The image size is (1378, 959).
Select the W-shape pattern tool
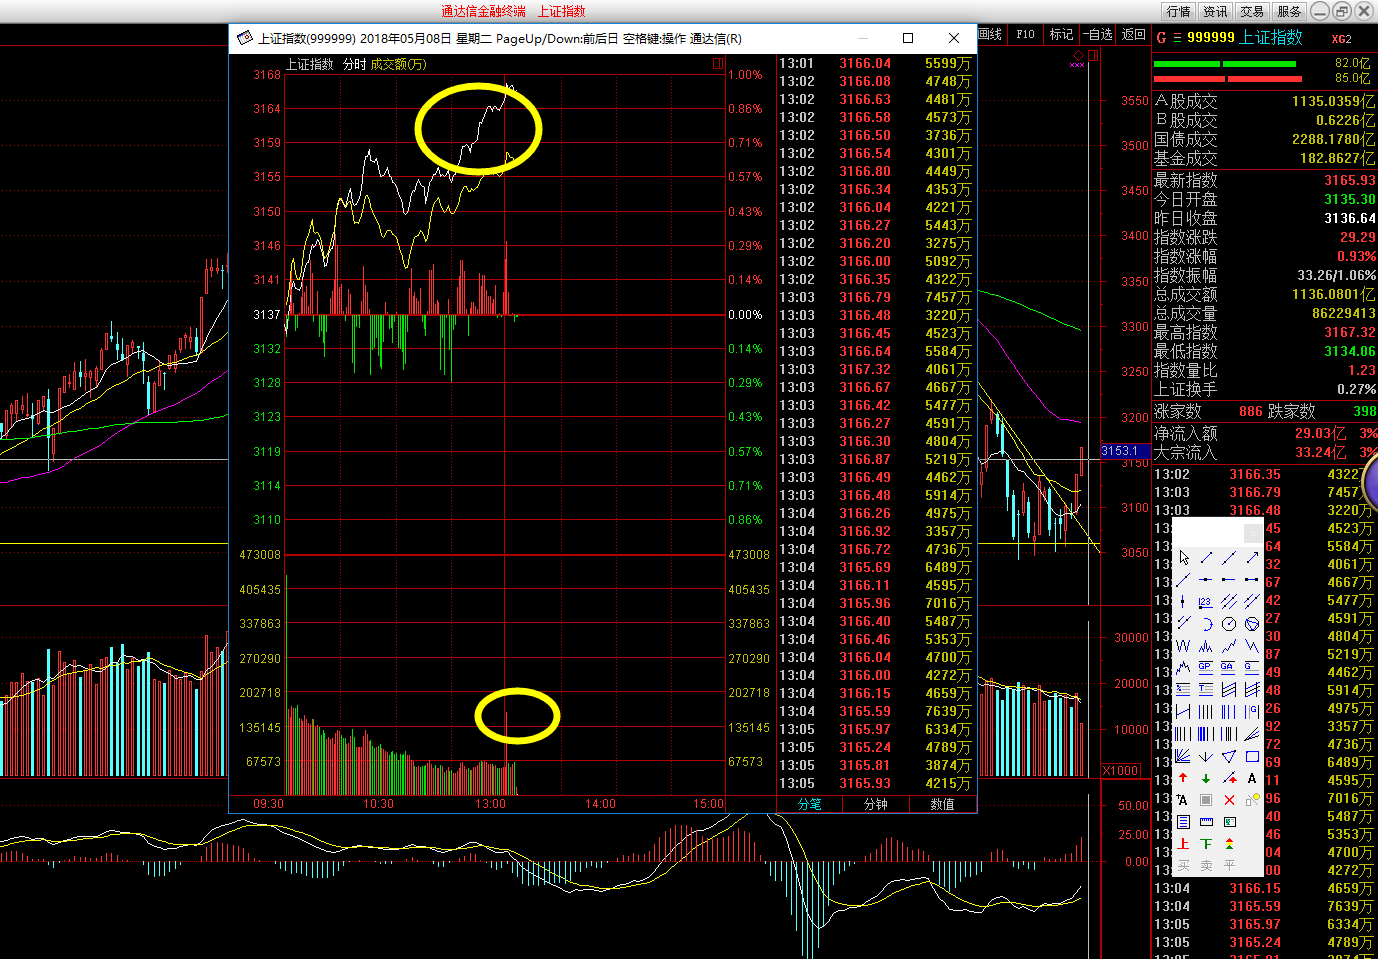1184,646
